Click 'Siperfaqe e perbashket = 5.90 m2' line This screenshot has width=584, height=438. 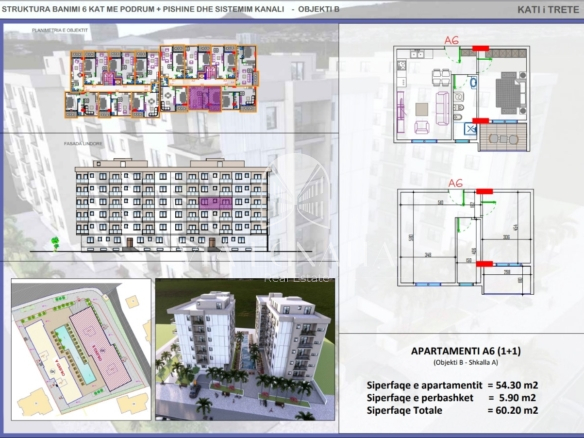click(451, 398)
